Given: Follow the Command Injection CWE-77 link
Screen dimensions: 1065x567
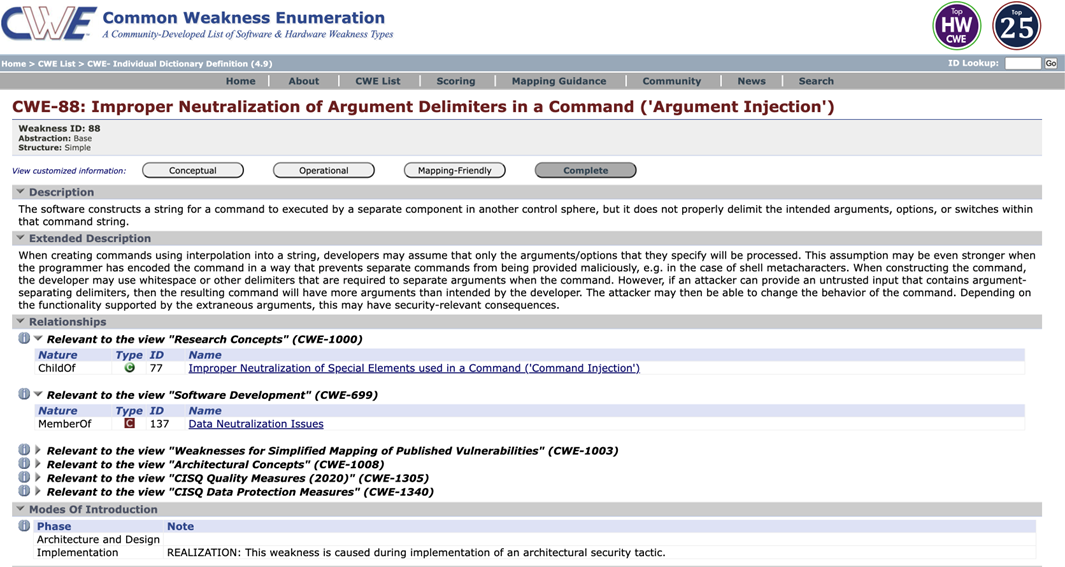Looking at the screenshot, I should [414, 368].
